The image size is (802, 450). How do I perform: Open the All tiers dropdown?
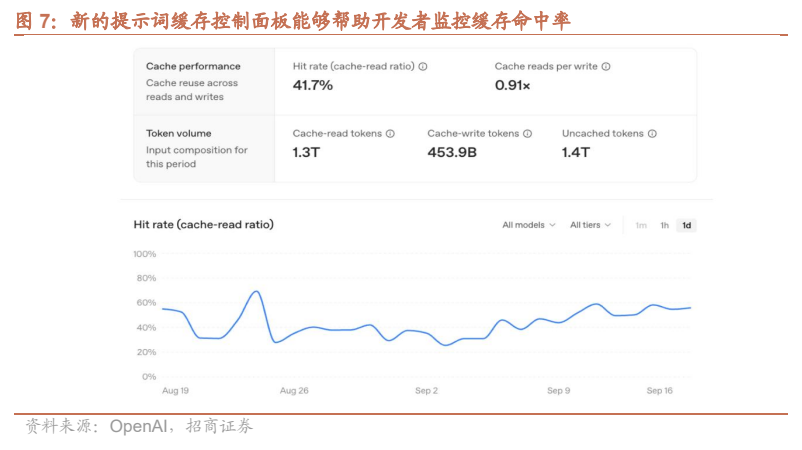[x=591, y=225]
